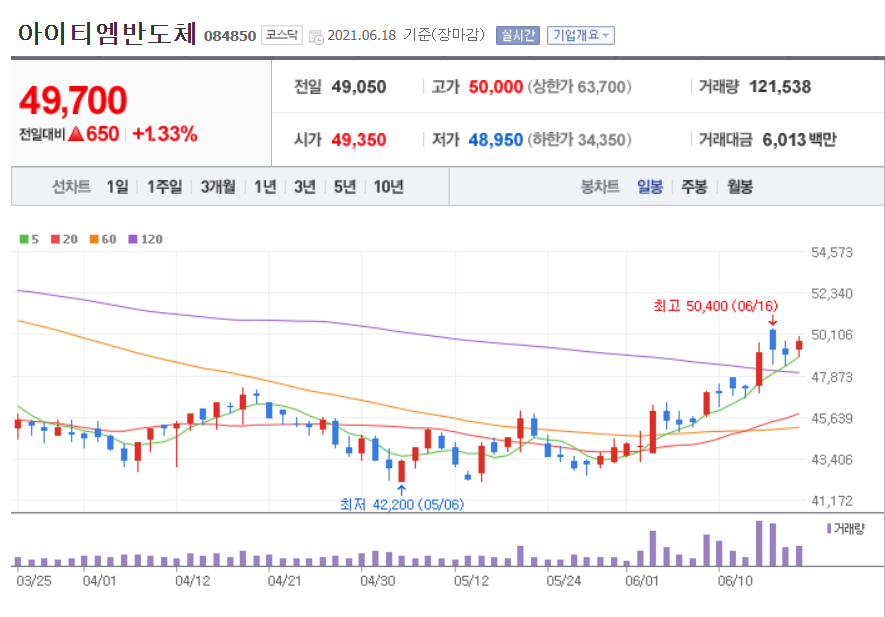Viewport: 885px width, 617px height.
Task: Click the high price 50,000
Action: pos(496,87)
